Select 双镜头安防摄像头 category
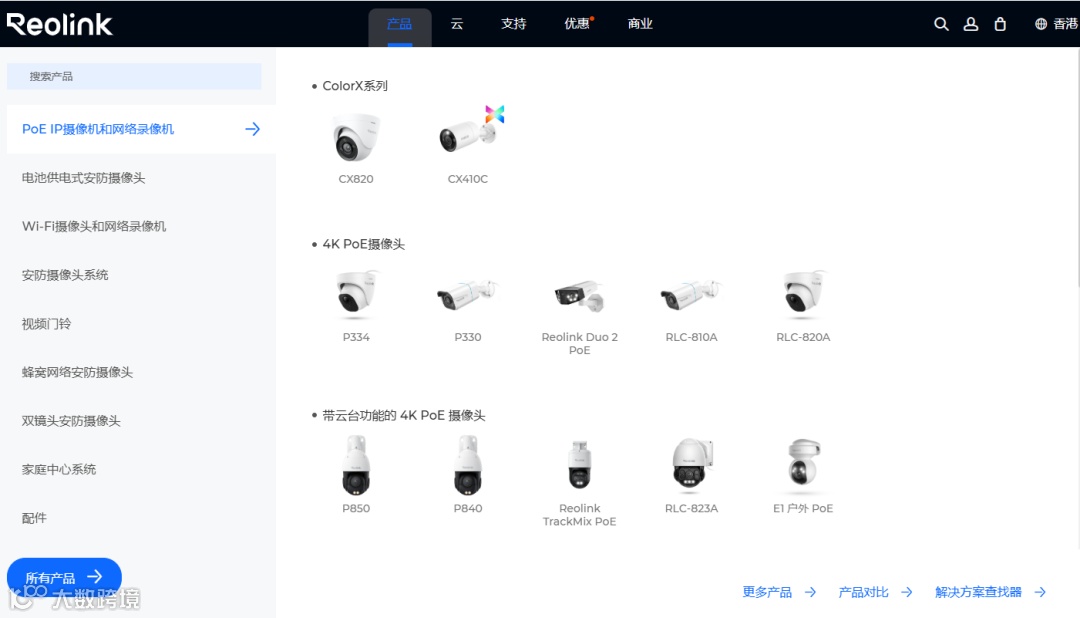1080x618 pixels. 71,421
